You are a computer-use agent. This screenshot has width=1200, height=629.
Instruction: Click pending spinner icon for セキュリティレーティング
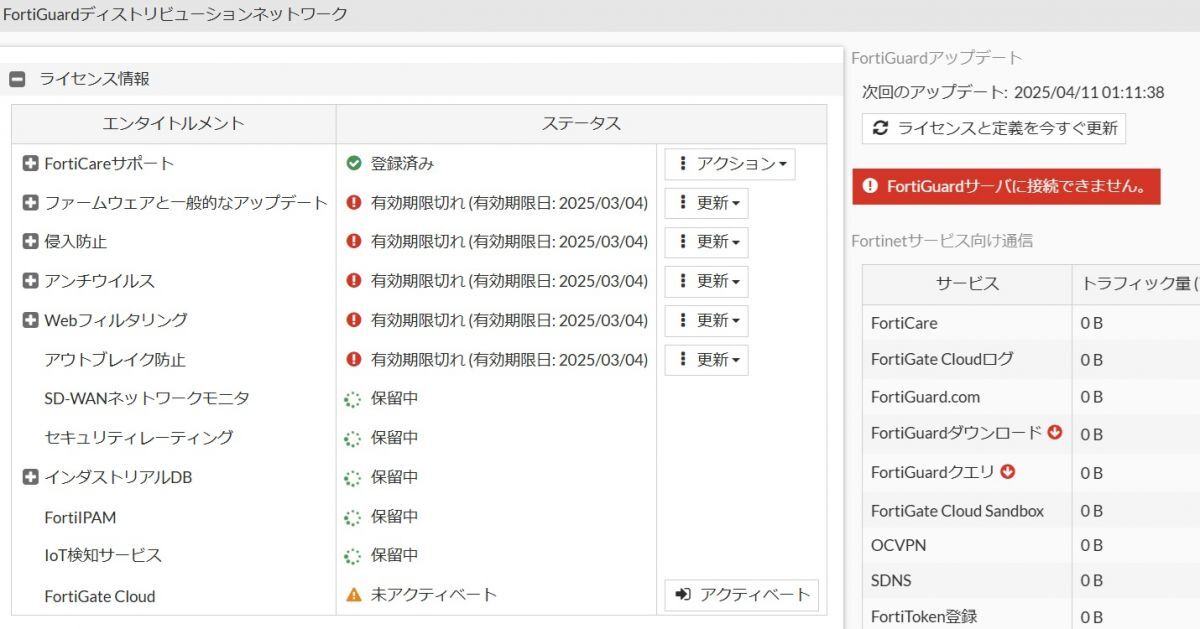[353, 438]
